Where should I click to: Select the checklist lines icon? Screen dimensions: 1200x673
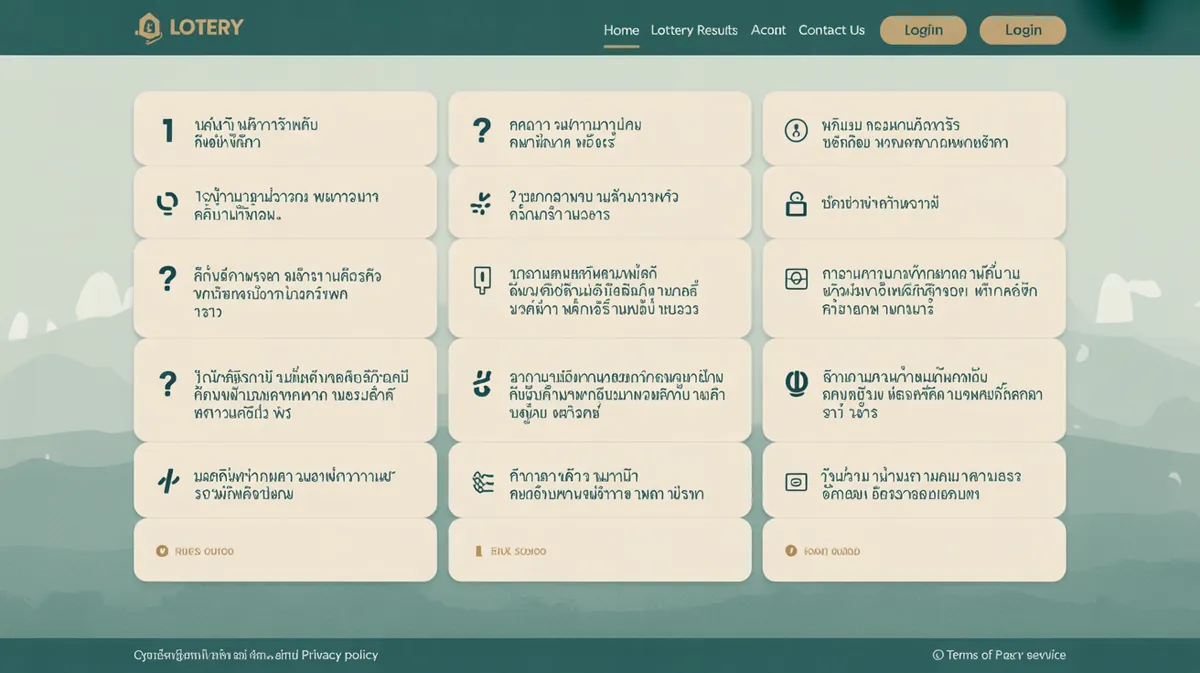pos(482,482)
